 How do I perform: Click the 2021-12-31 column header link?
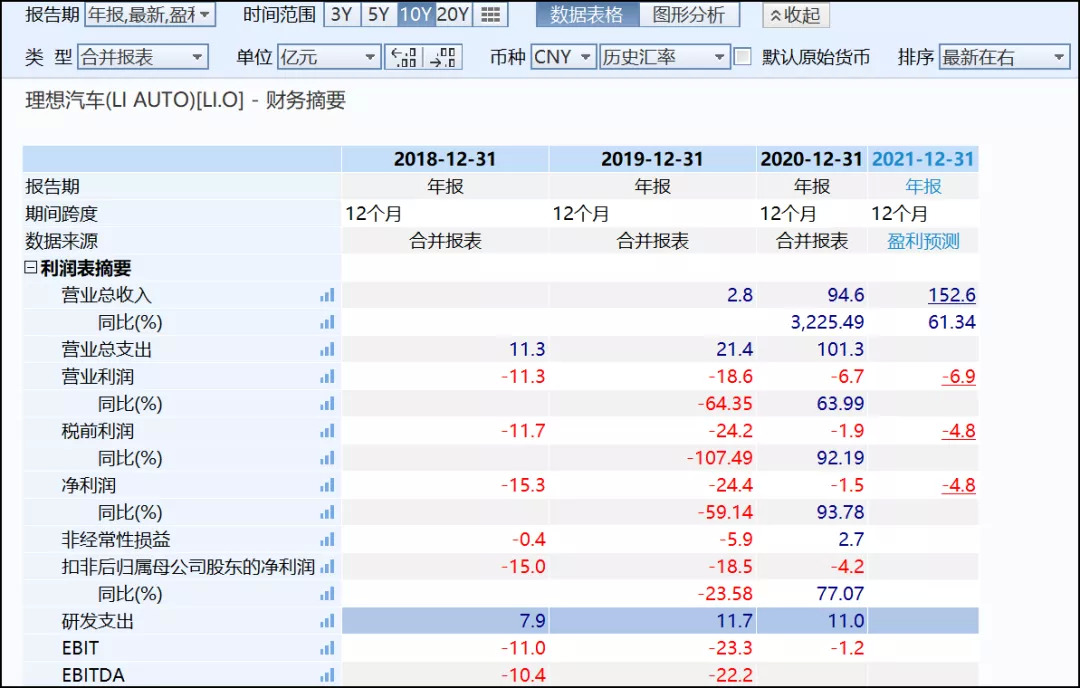(923, 159)
